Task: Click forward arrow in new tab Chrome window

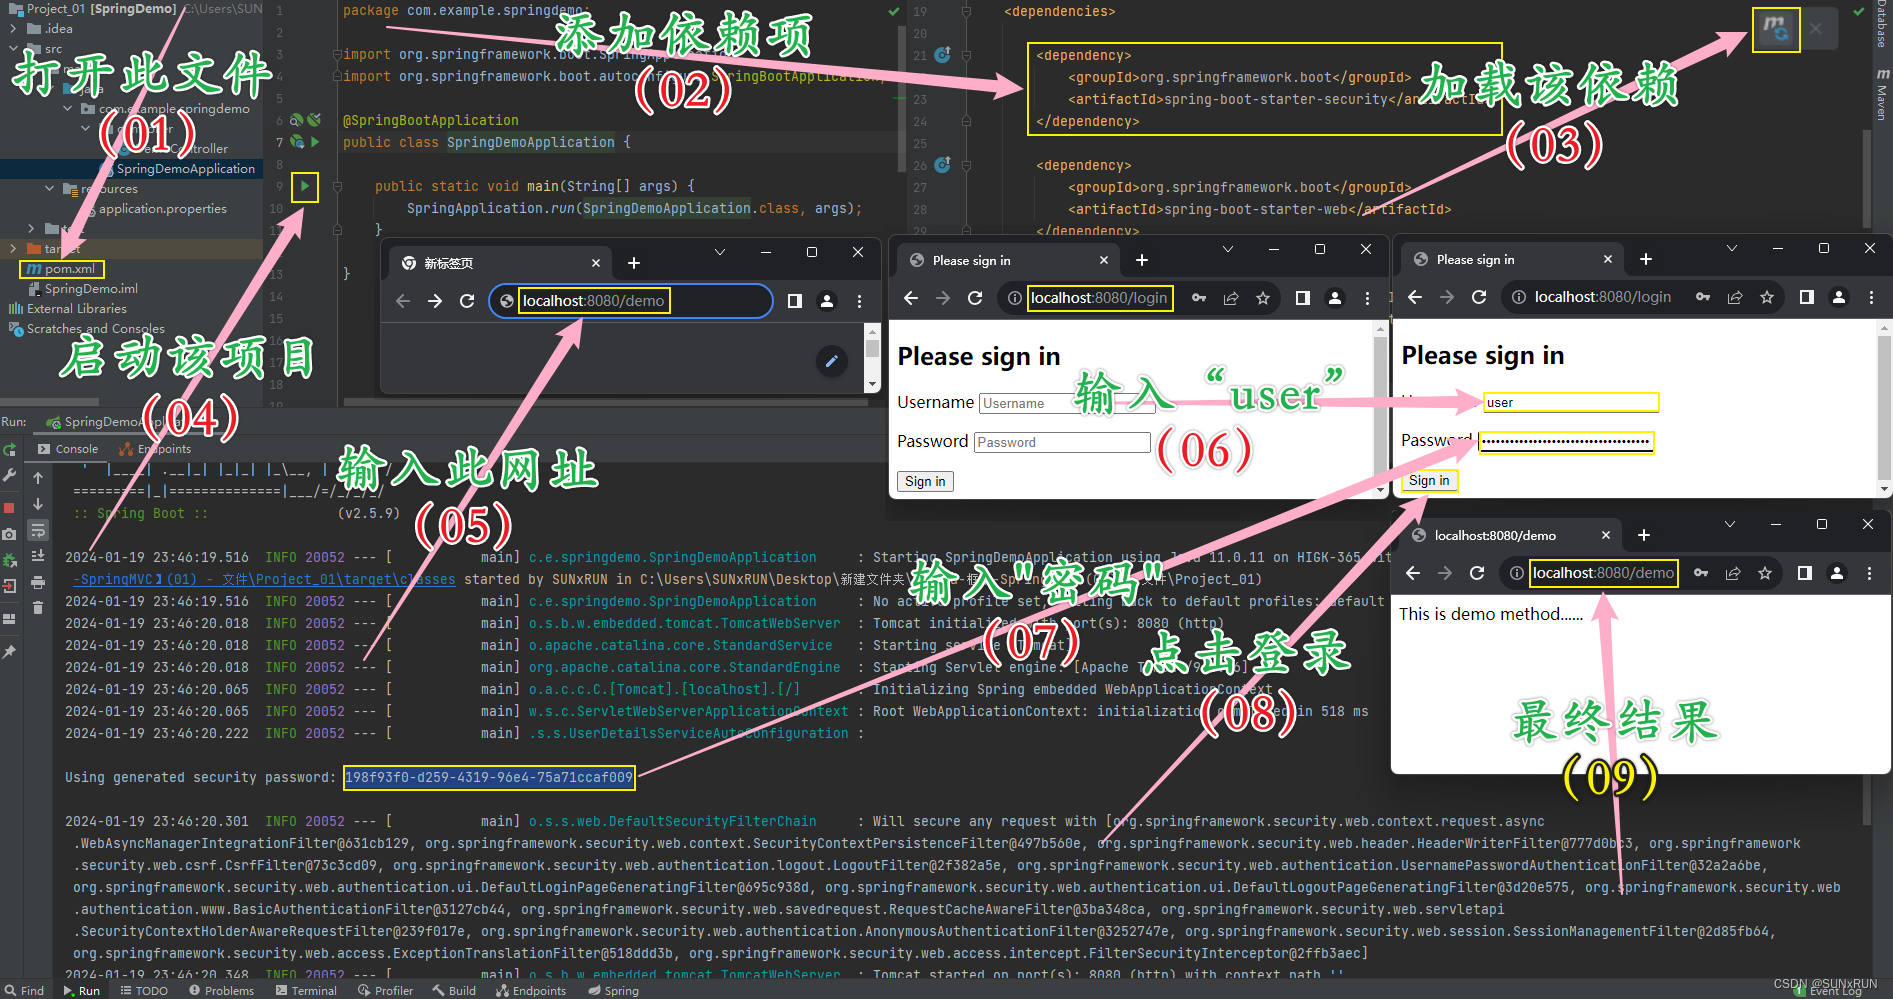Action: point(435,301)
